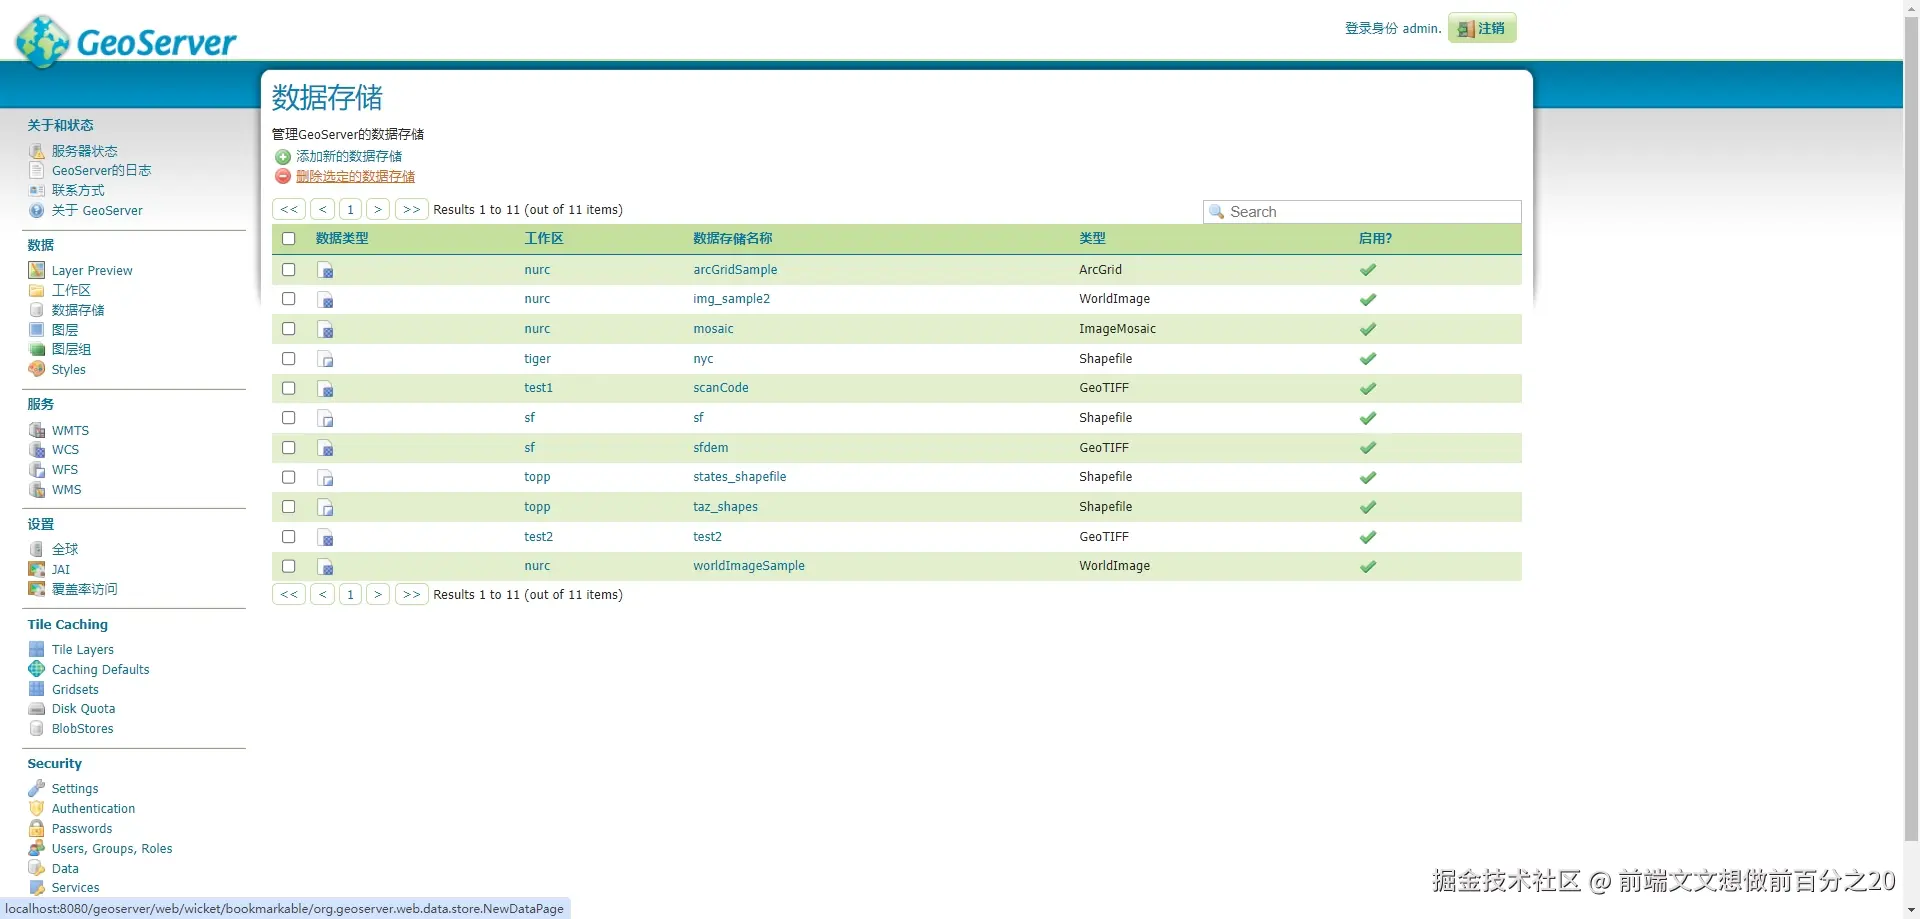Click the WFS service icon

(37, 469)
